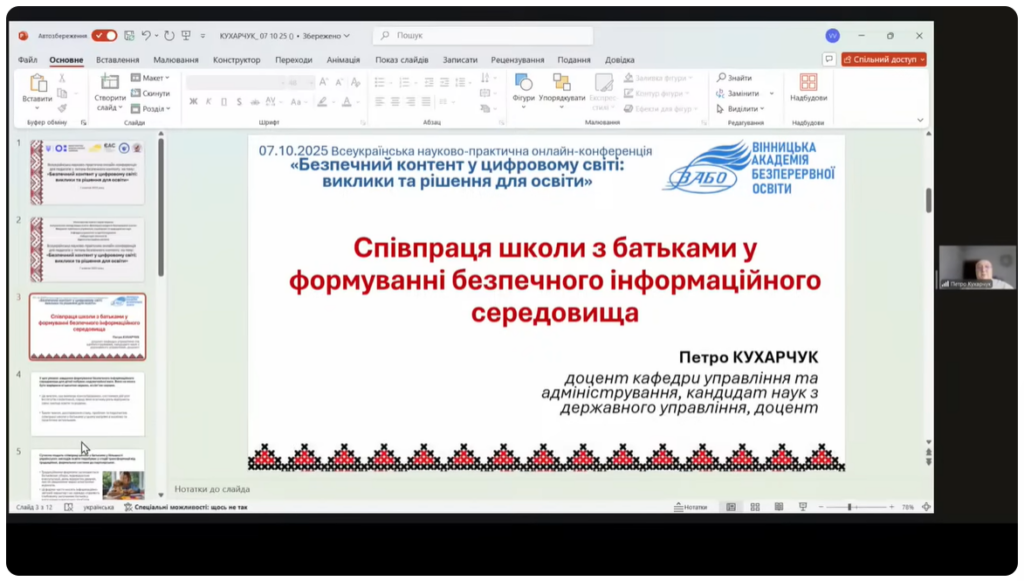Adjust the zoom slider in status bar
The image size is (1024, 581).
tap(849, 507)
